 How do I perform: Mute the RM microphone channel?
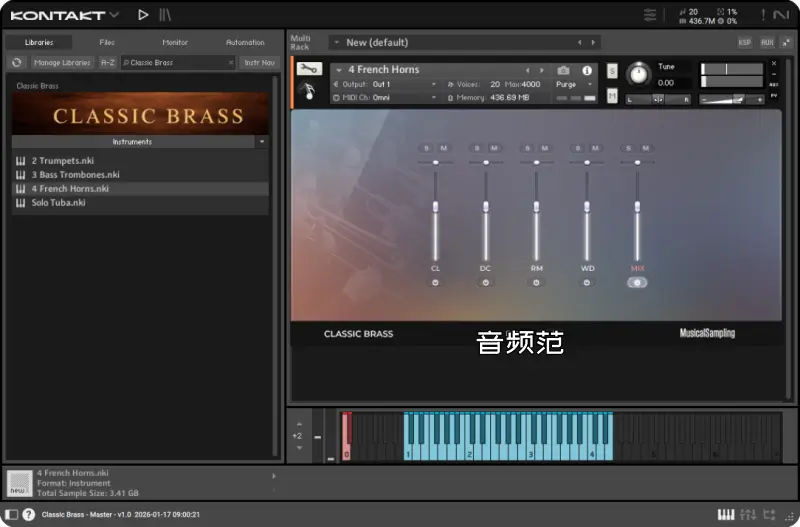click(545, 148)
